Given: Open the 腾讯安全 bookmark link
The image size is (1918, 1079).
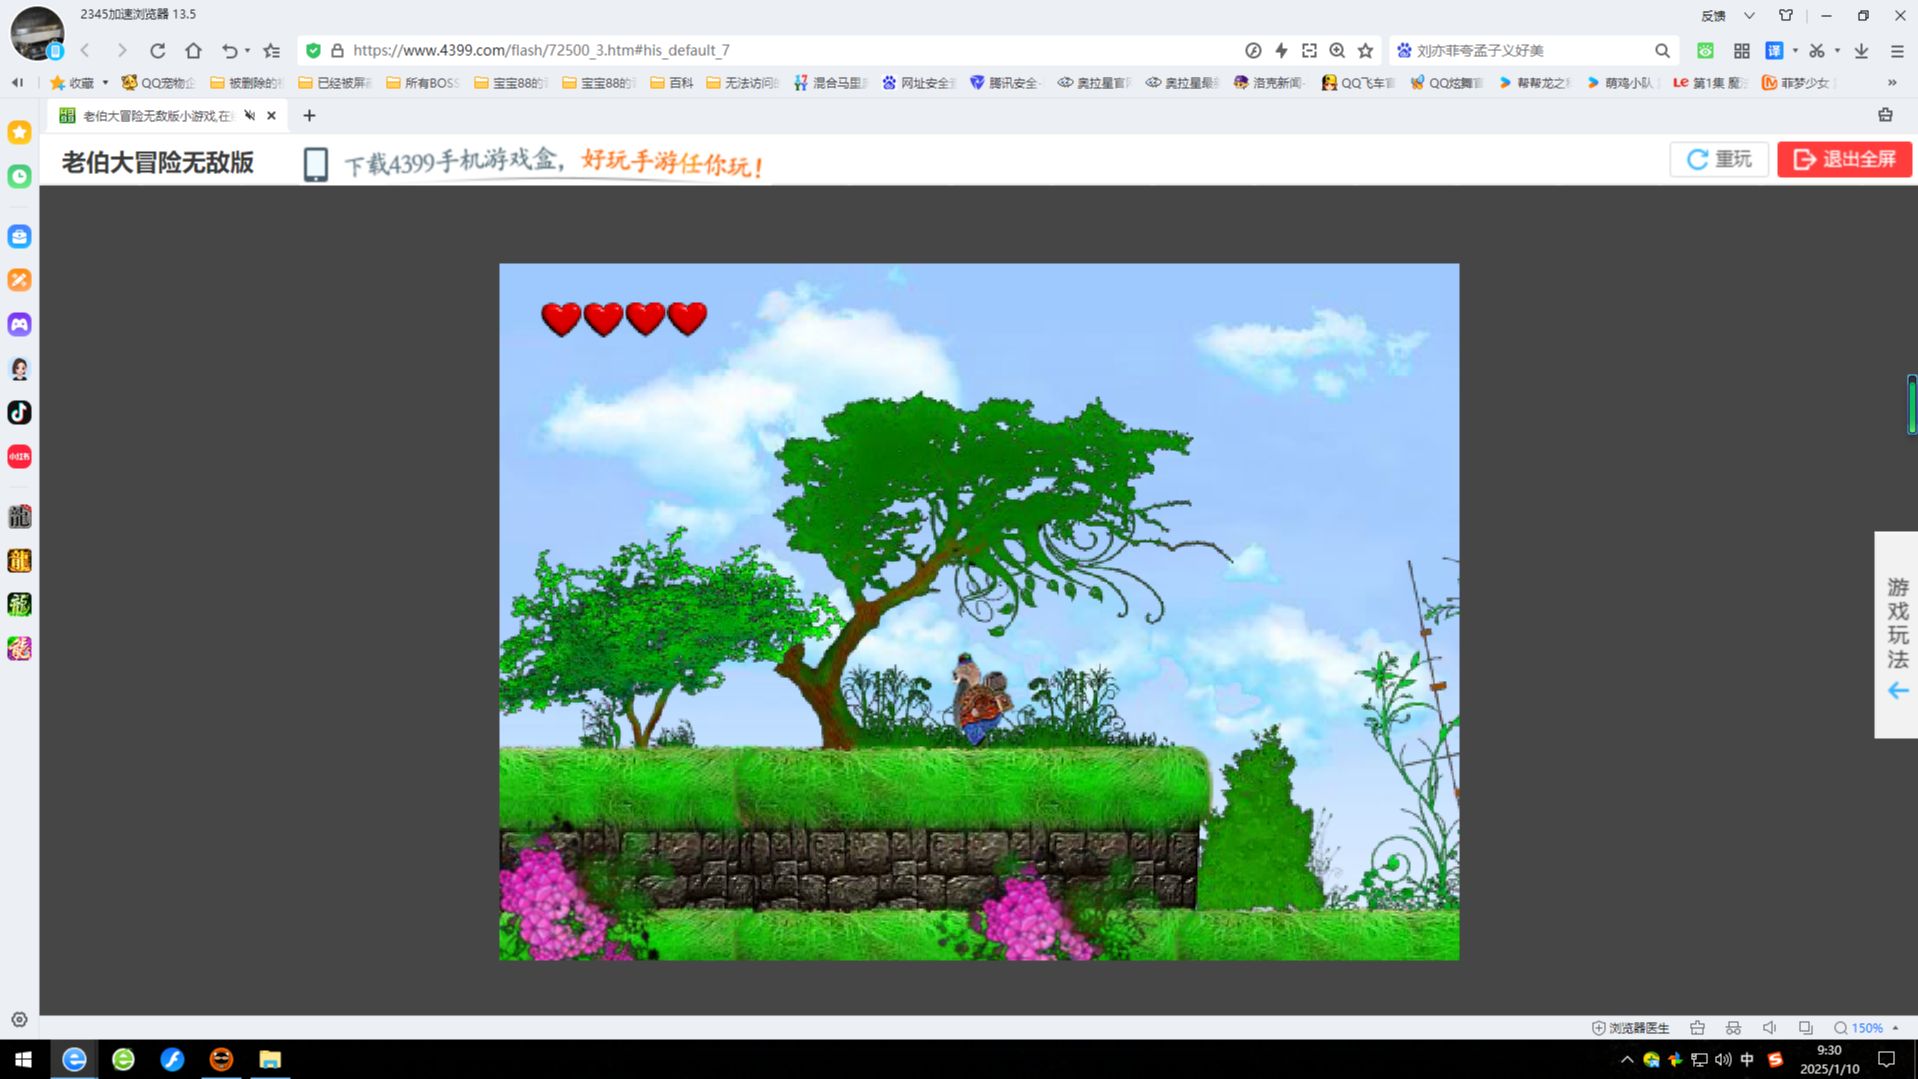Looking at the screenshot, I should pyautogui.click(x=1004, y=83).
